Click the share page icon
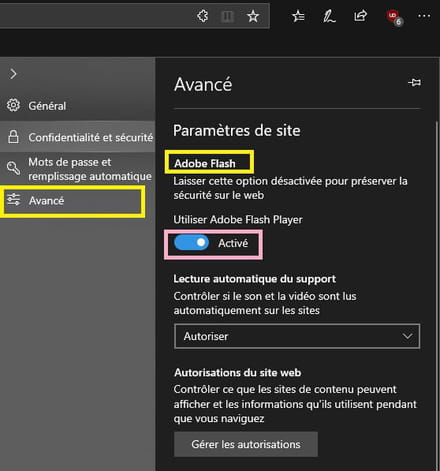The width and height of the screenshot is (440, 471). 360,16
